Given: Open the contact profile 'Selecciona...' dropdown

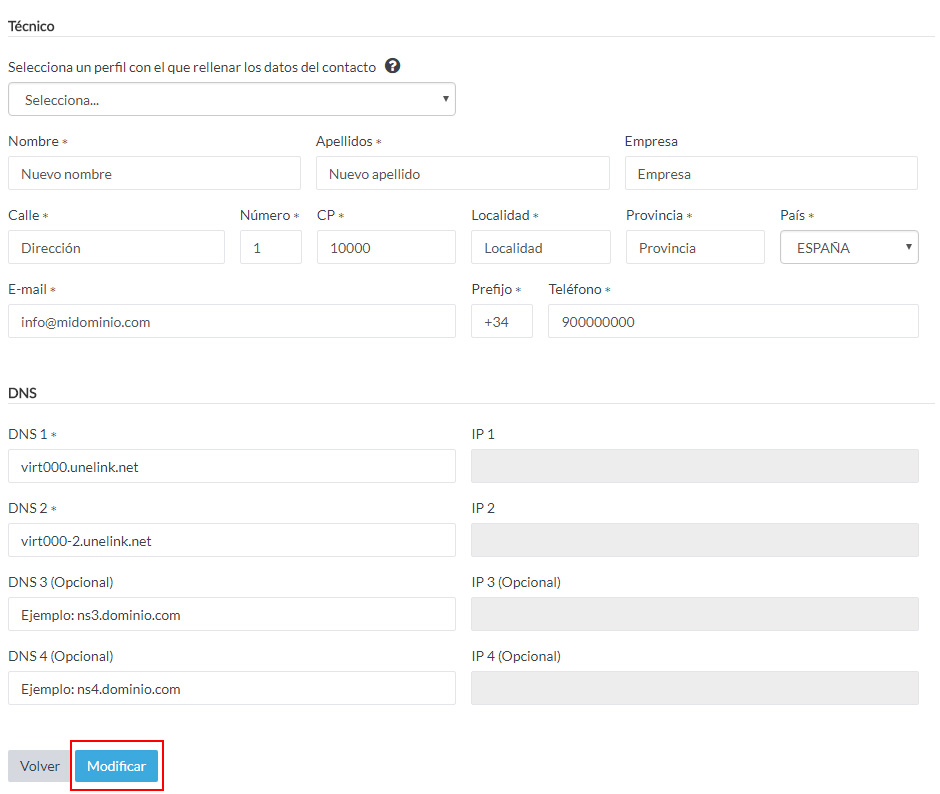Looking at the screenshot, I should pyautogui.click(x=231, y=100).
